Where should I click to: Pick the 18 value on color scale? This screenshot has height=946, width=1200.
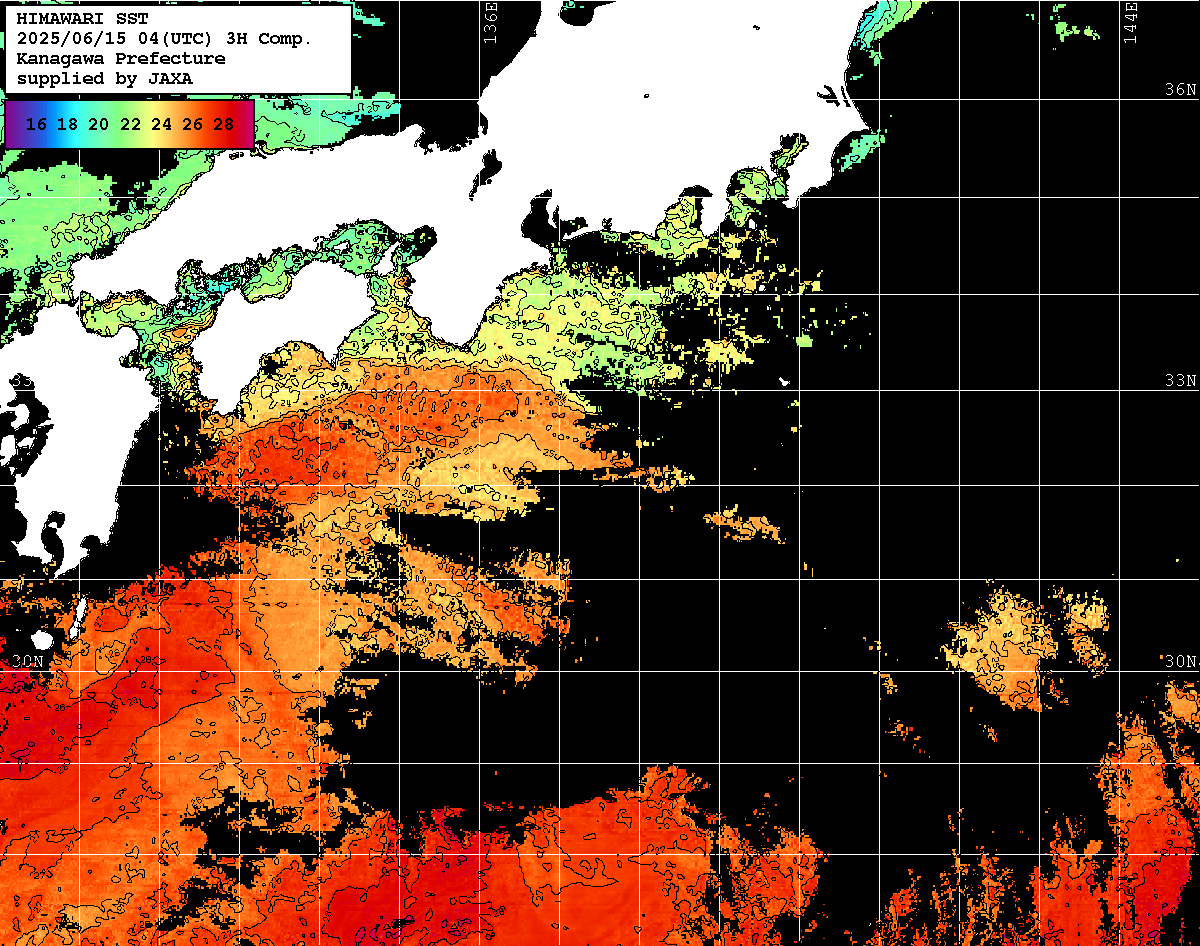pyautogui.click(x=67, y=124)
